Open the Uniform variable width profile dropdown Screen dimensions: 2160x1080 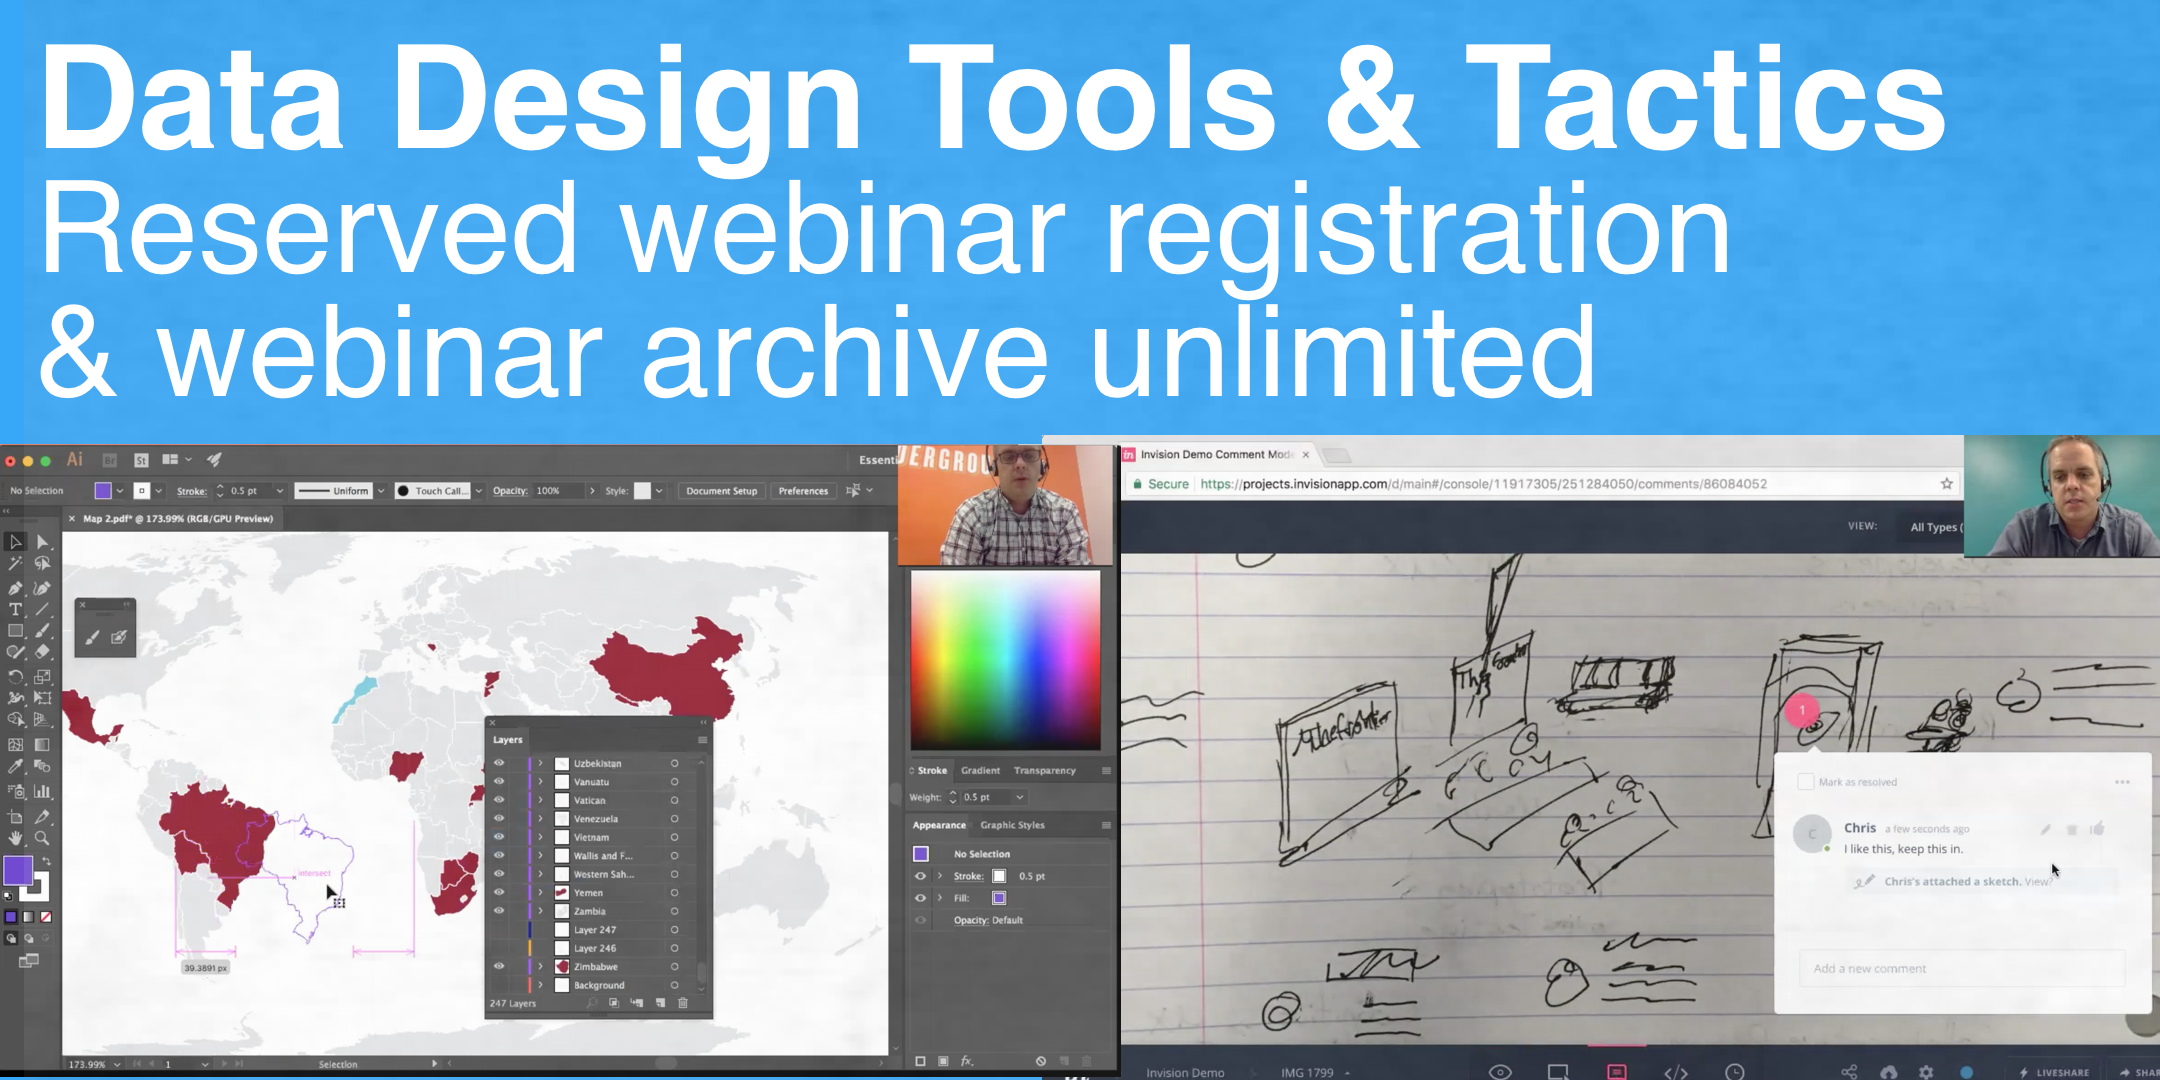(381, 491)
